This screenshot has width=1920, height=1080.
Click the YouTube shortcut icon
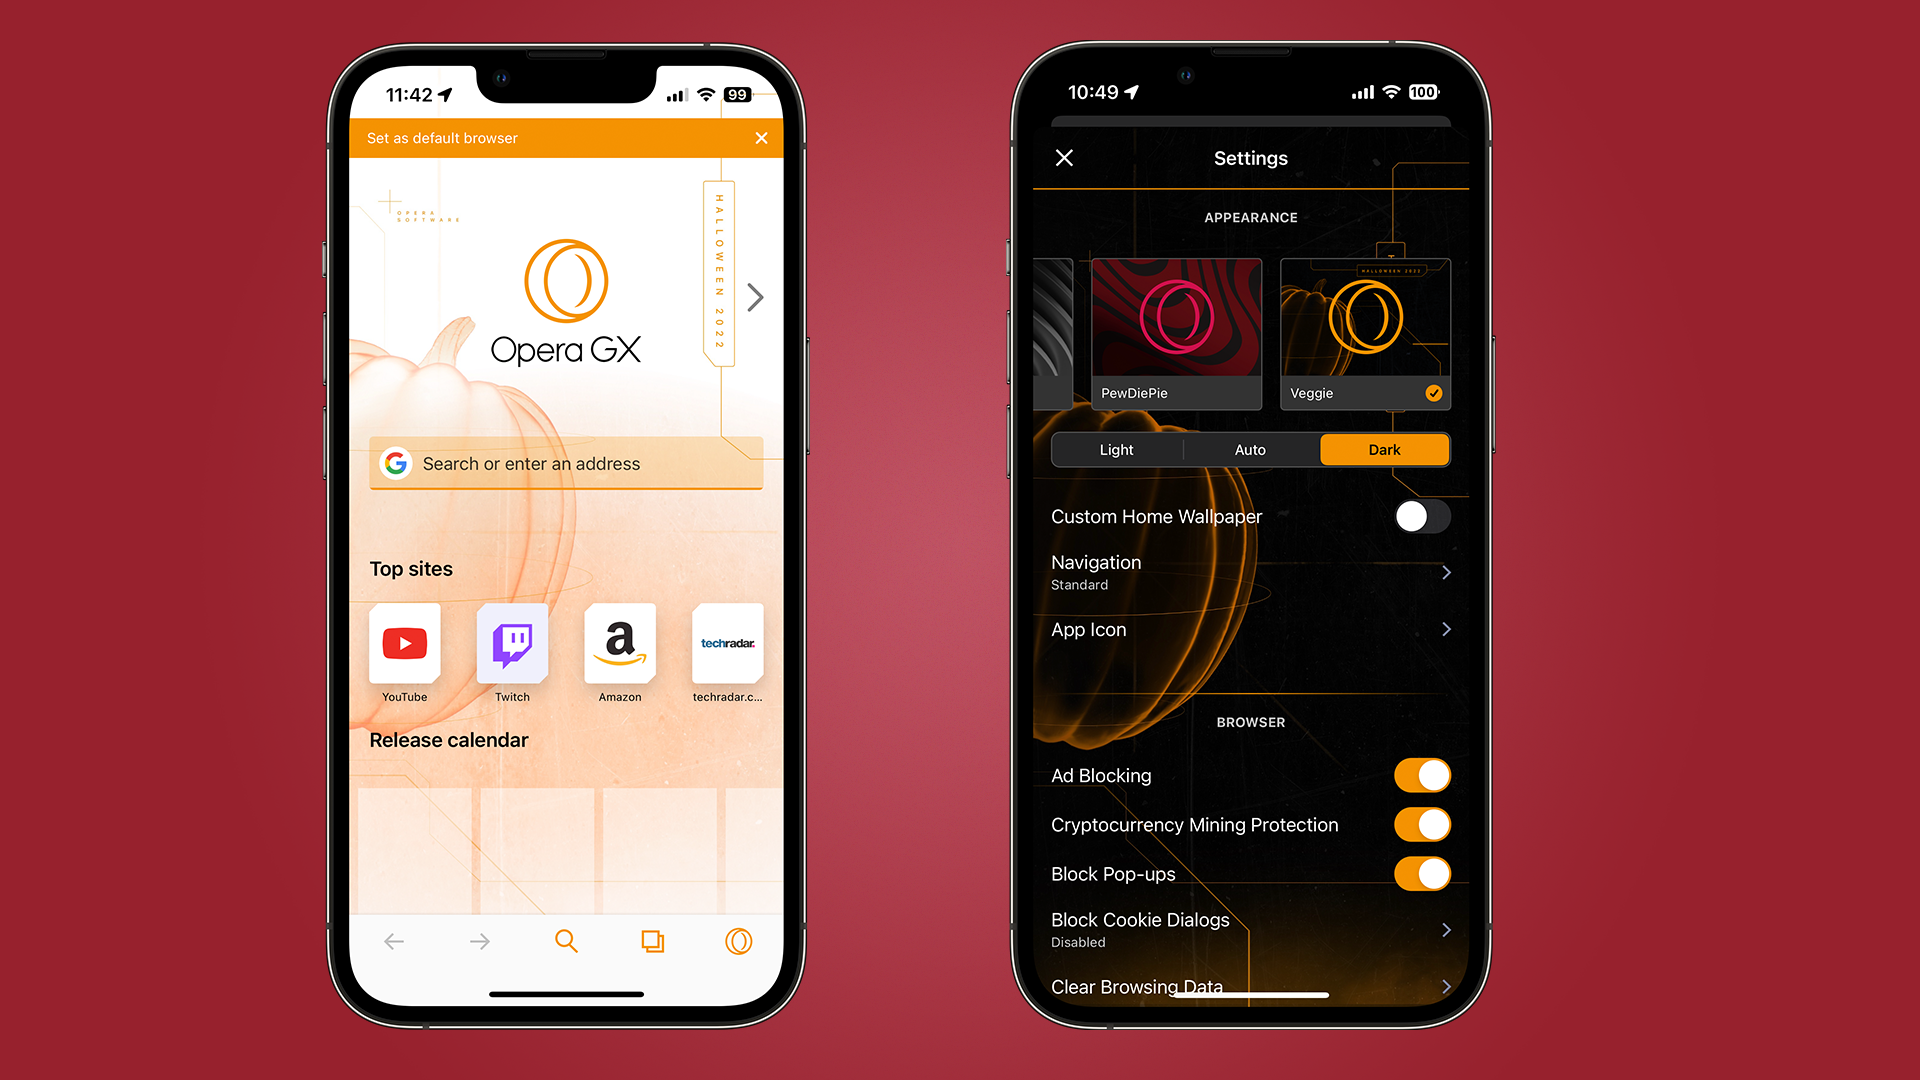click(404, 650)
